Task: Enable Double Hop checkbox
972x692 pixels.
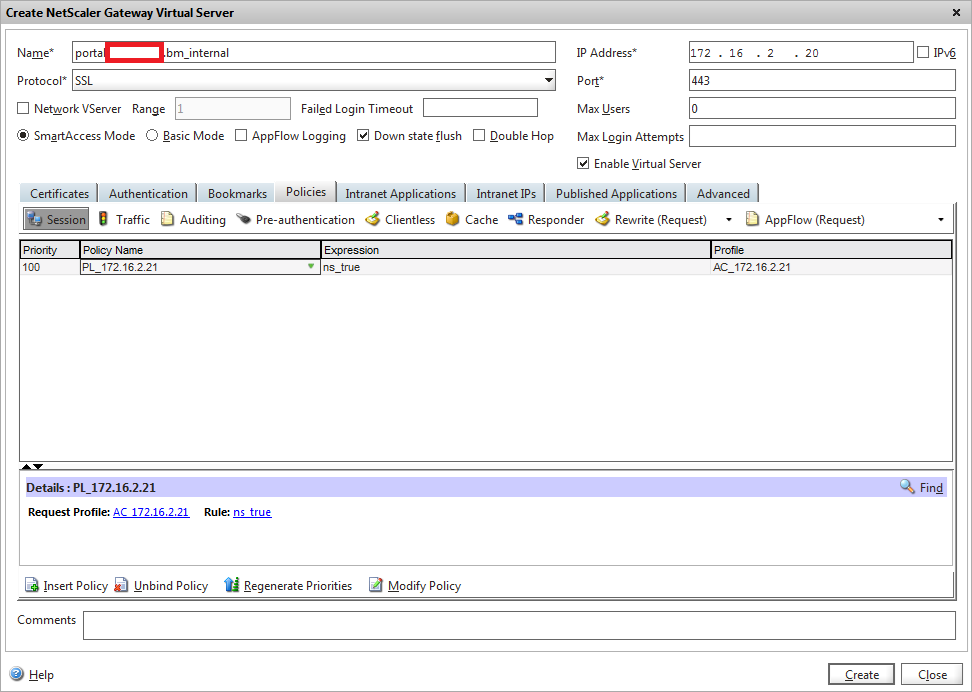Action: tap(479, 135)
